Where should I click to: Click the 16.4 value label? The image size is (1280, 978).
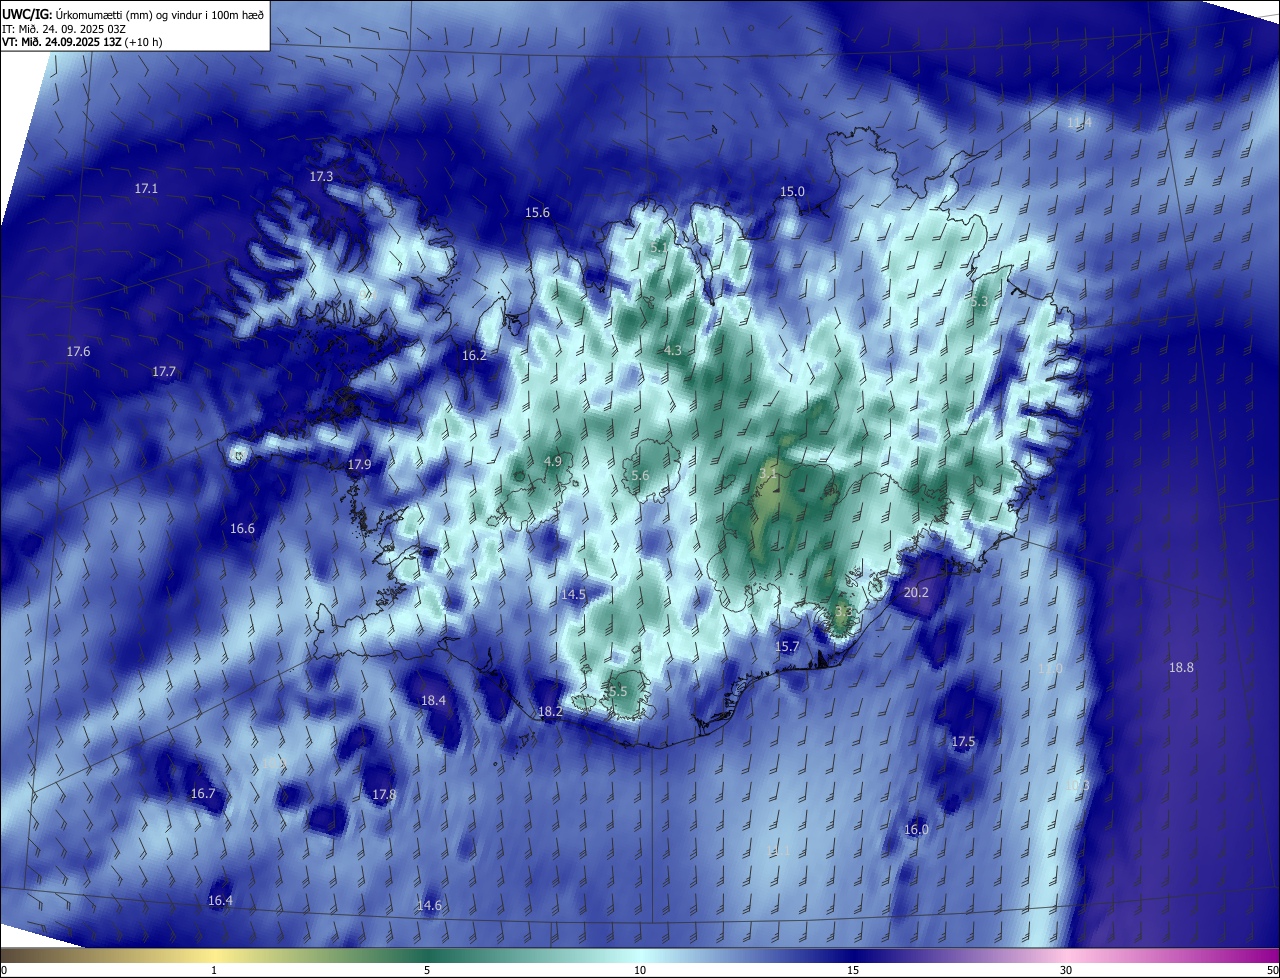click(220, 900)
